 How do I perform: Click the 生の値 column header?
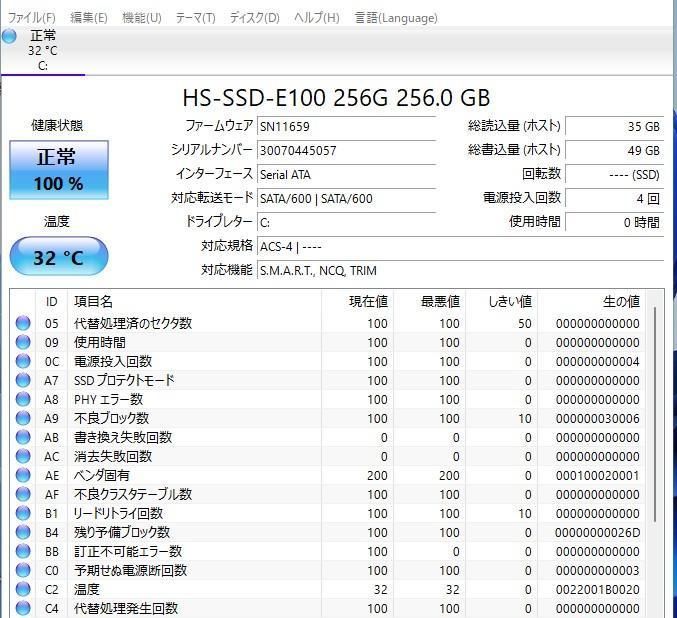click(x=592, y=301)
